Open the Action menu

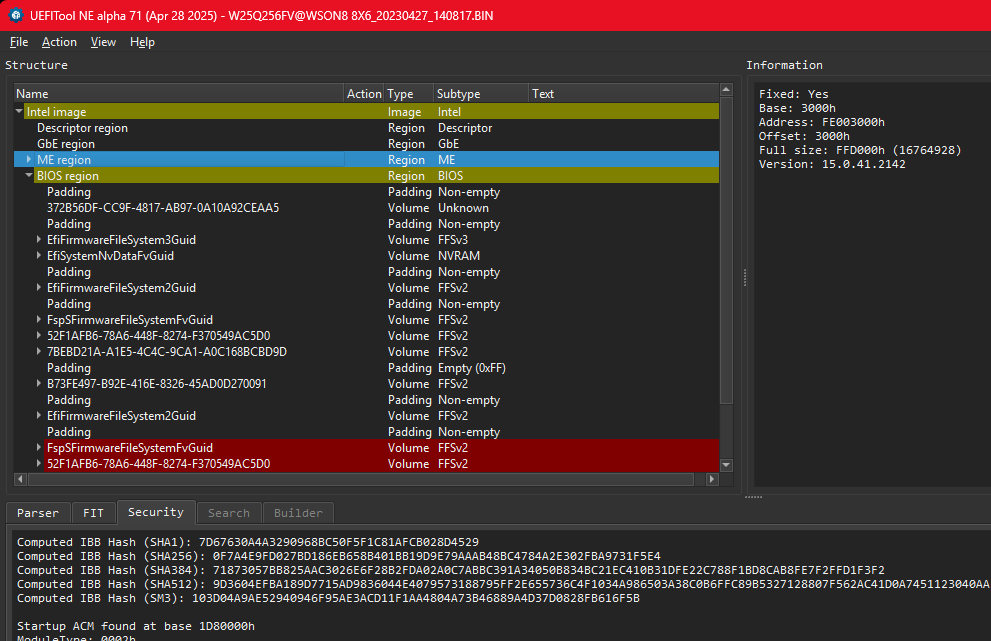[59, 42]
